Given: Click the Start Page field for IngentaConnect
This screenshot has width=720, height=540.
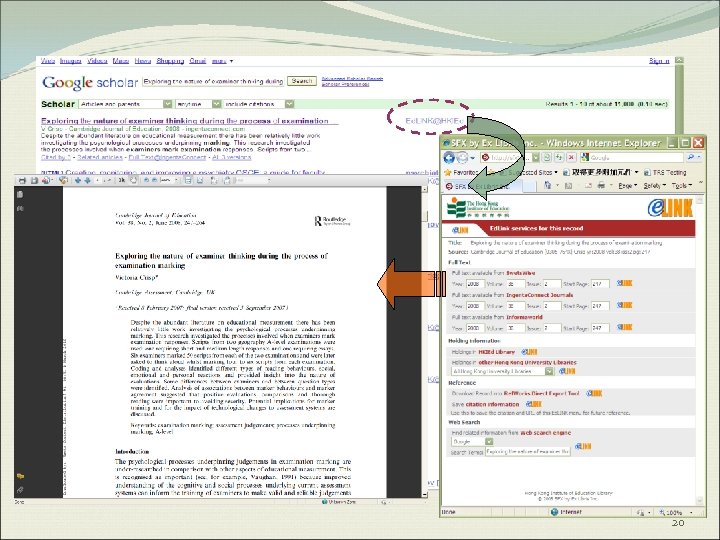Looking at the screenshot, I should pyautogui.click(x=600, y=306).
